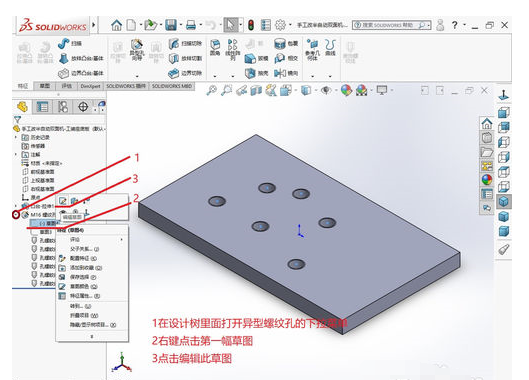Click the Print icon
Viewport: 529px width, 380px height.
pos(191,25)
